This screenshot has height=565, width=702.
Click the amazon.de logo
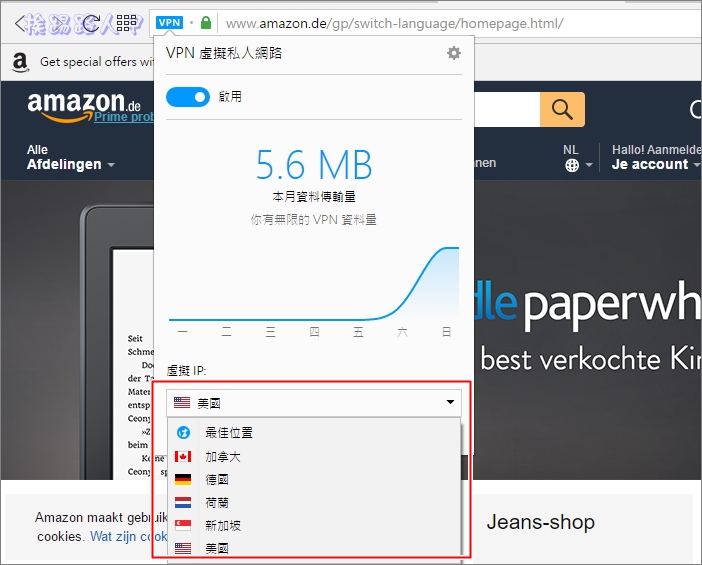(x=84, y=106)
